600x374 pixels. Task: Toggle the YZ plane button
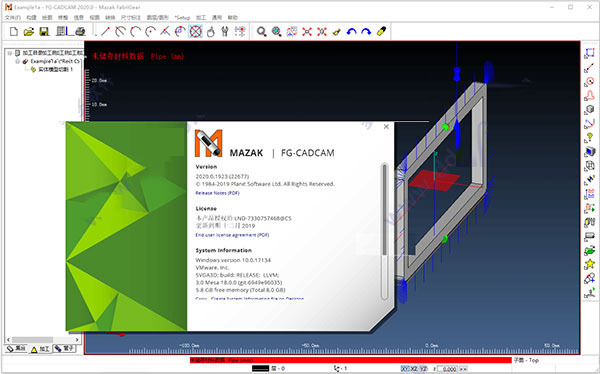pos(423,369)
